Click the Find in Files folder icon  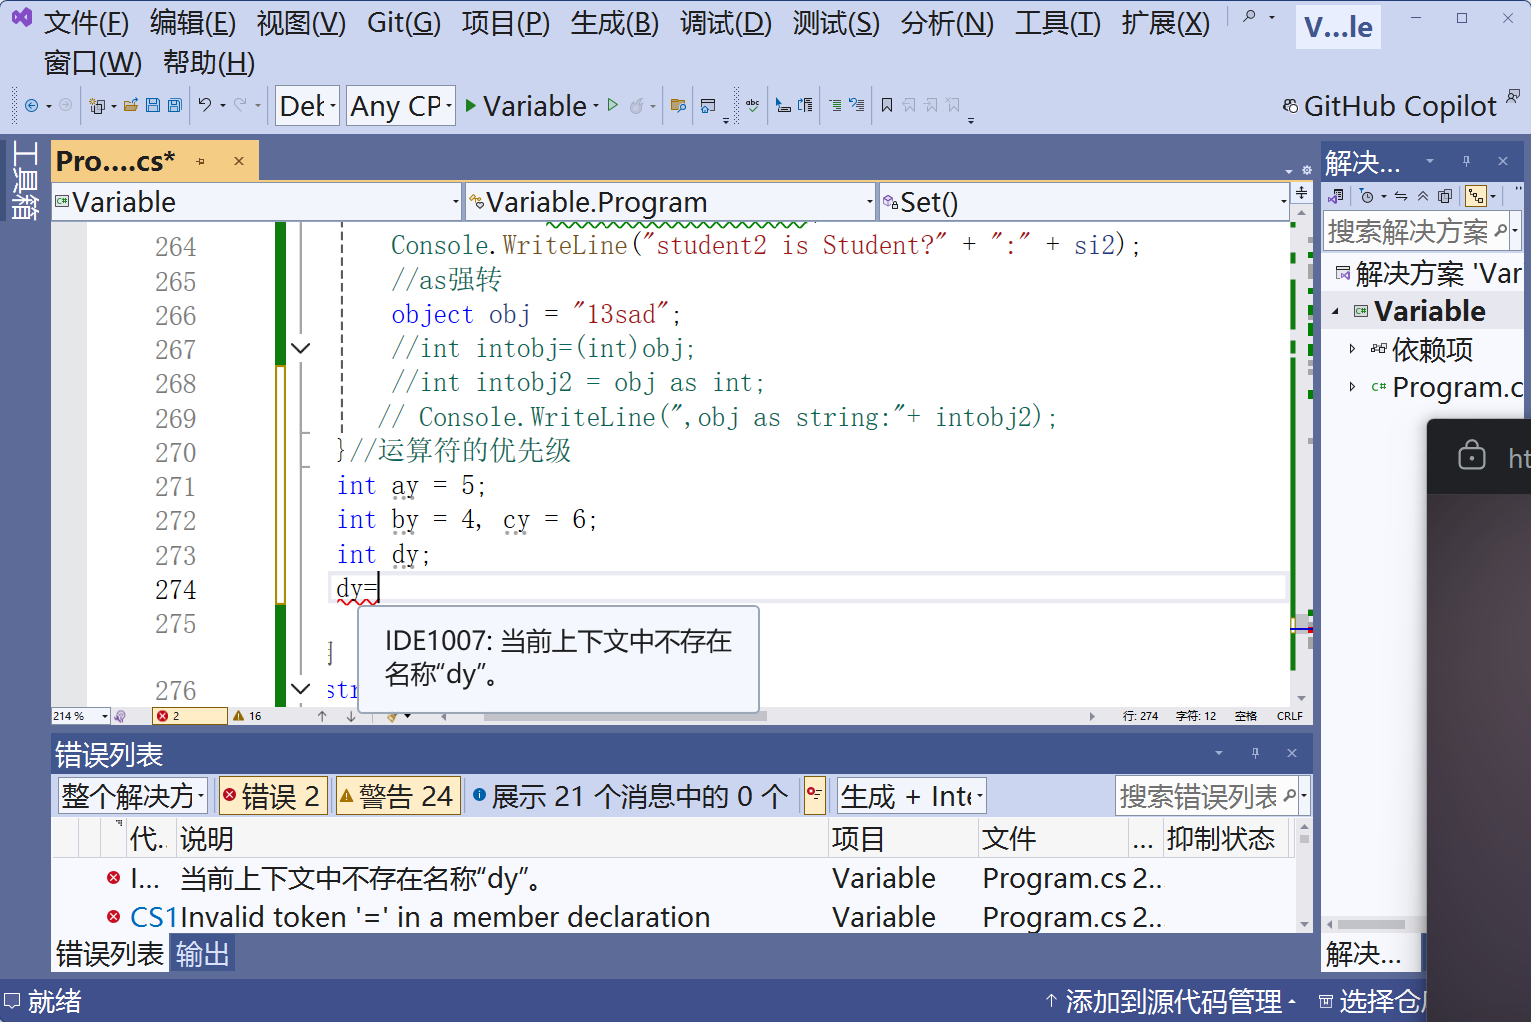pos(678,105)
